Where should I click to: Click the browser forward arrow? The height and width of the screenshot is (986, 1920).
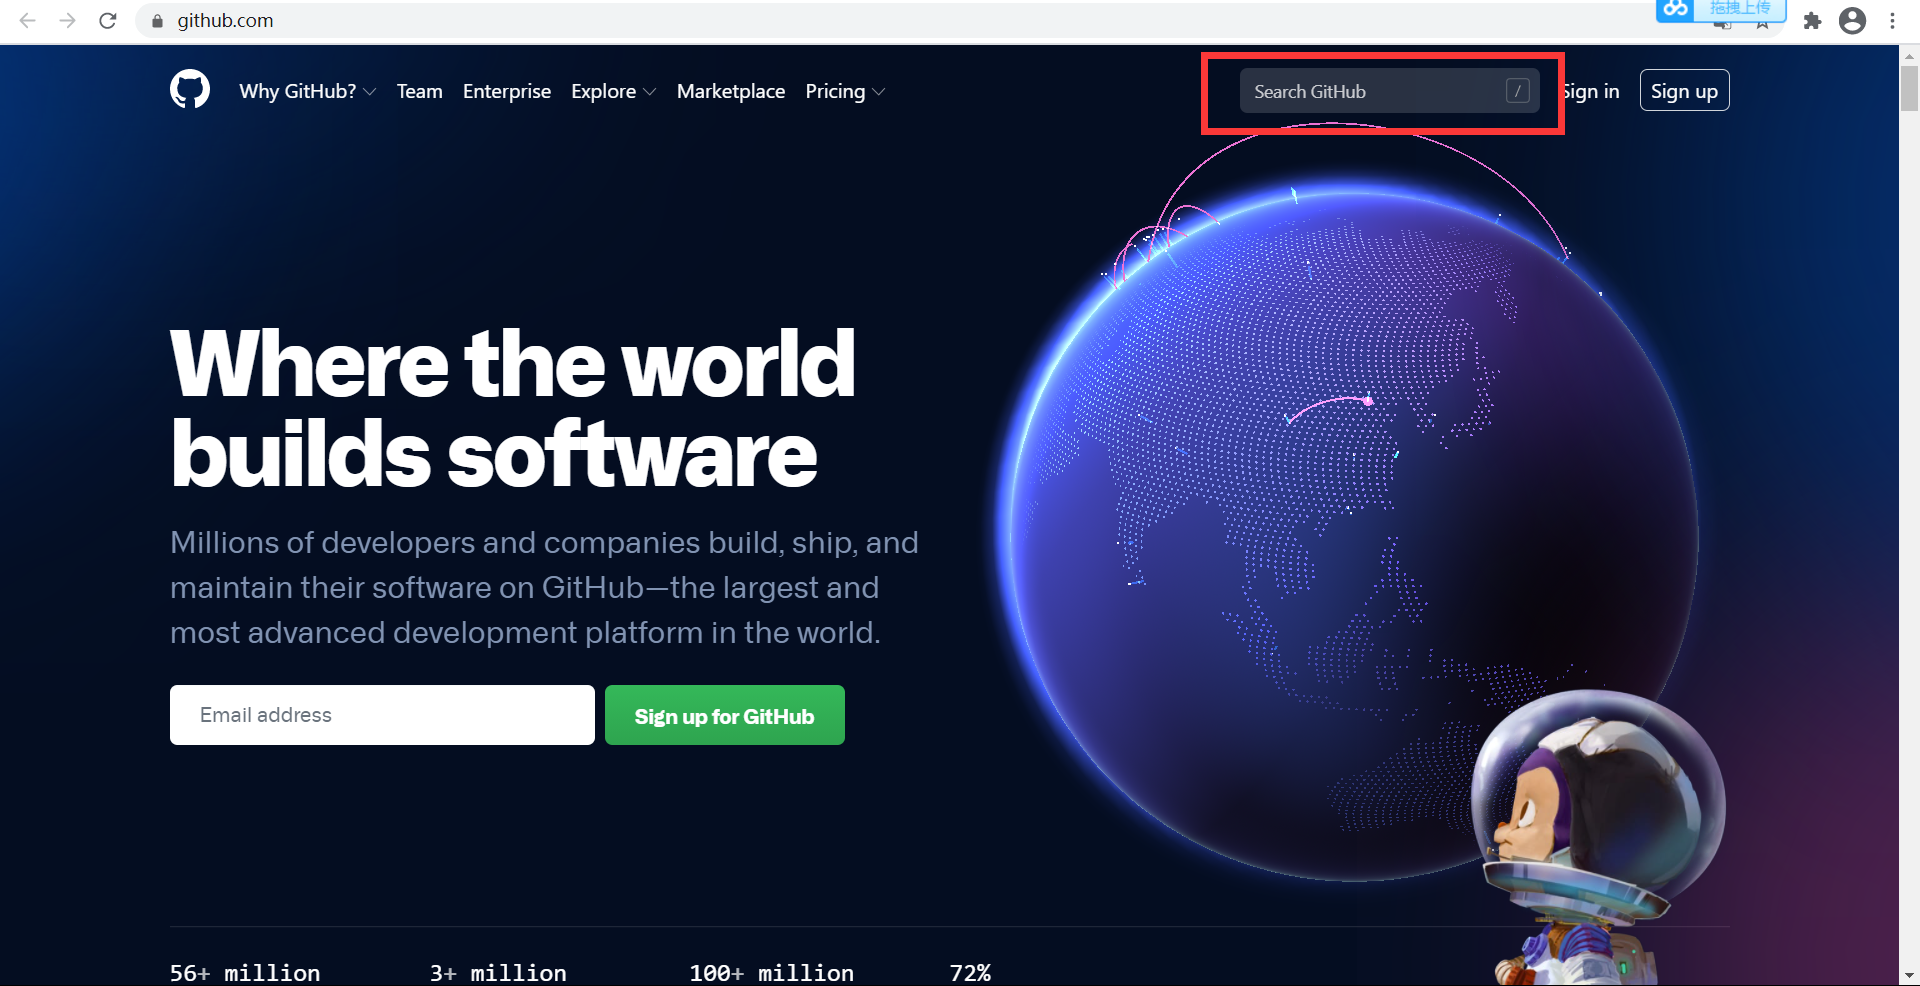[x=68, y=20]
